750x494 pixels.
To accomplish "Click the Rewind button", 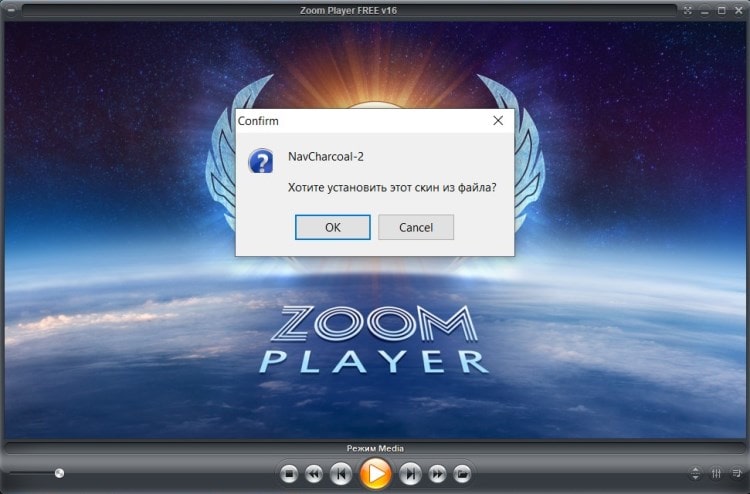I will click(314, 474).
